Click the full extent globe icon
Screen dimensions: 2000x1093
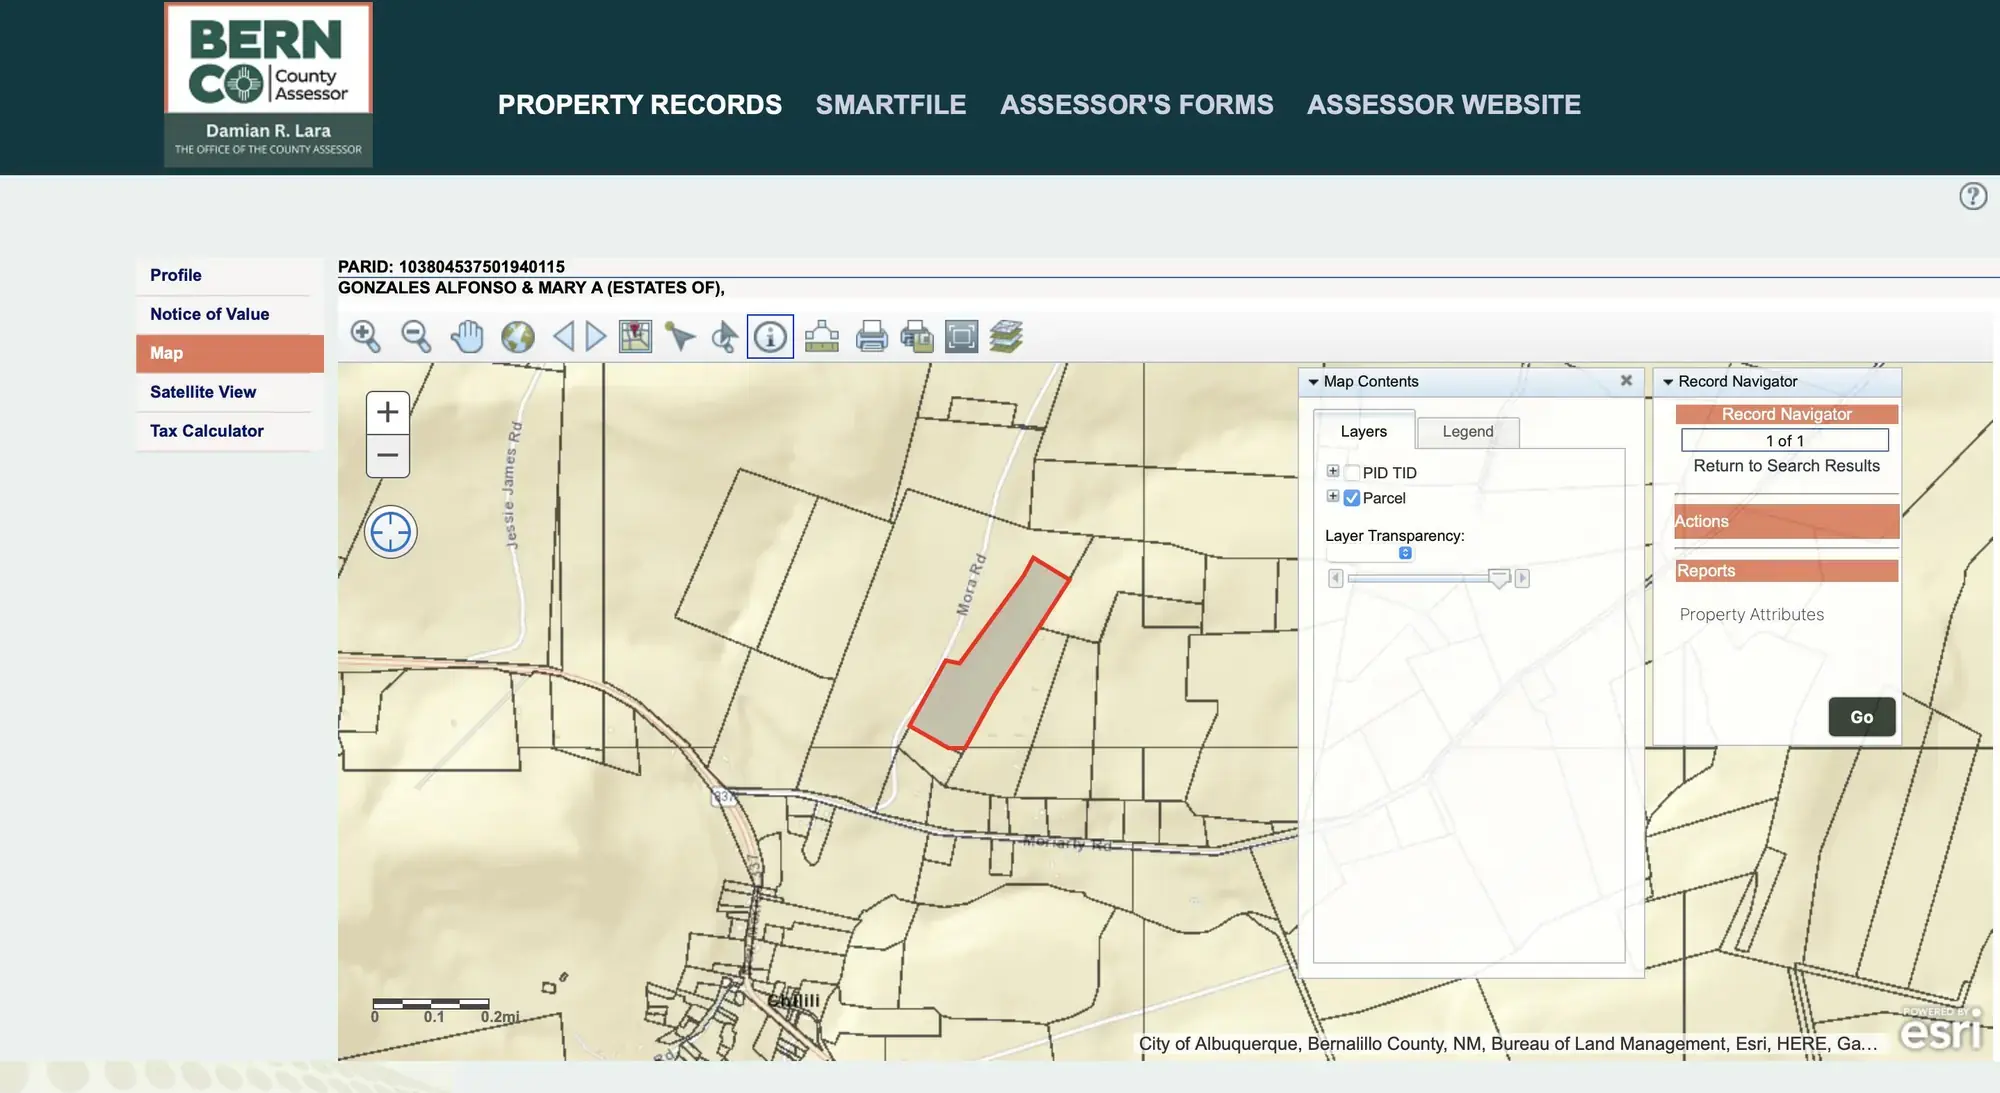517,337
